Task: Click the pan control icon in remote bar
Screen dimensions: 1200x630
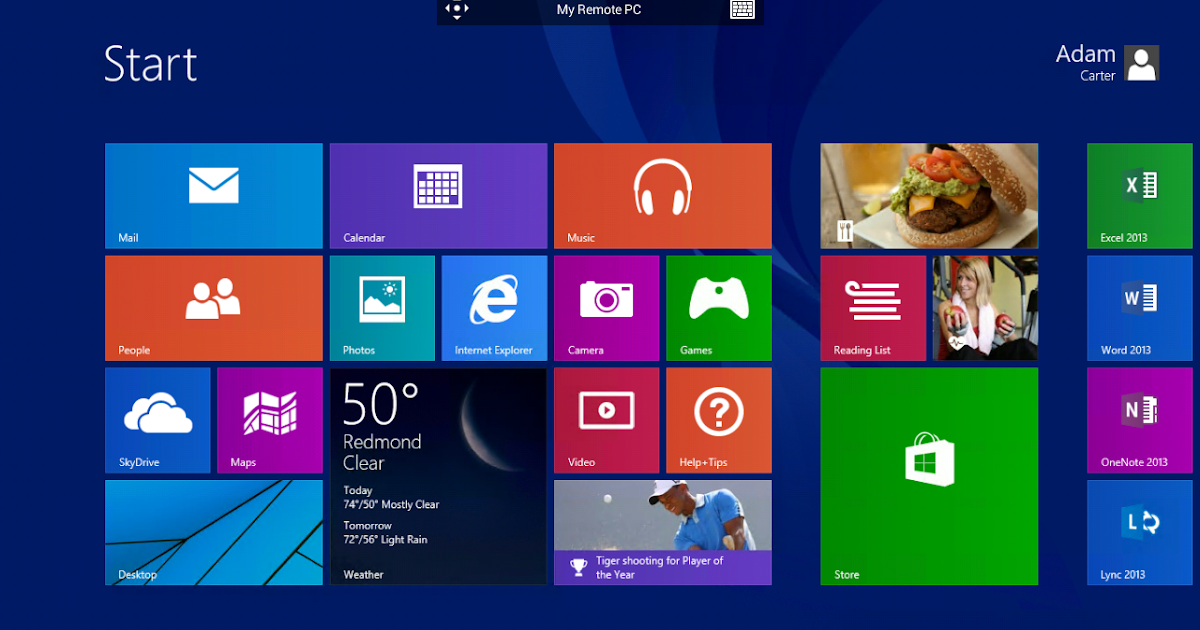Action: click(x=457, y=10)
